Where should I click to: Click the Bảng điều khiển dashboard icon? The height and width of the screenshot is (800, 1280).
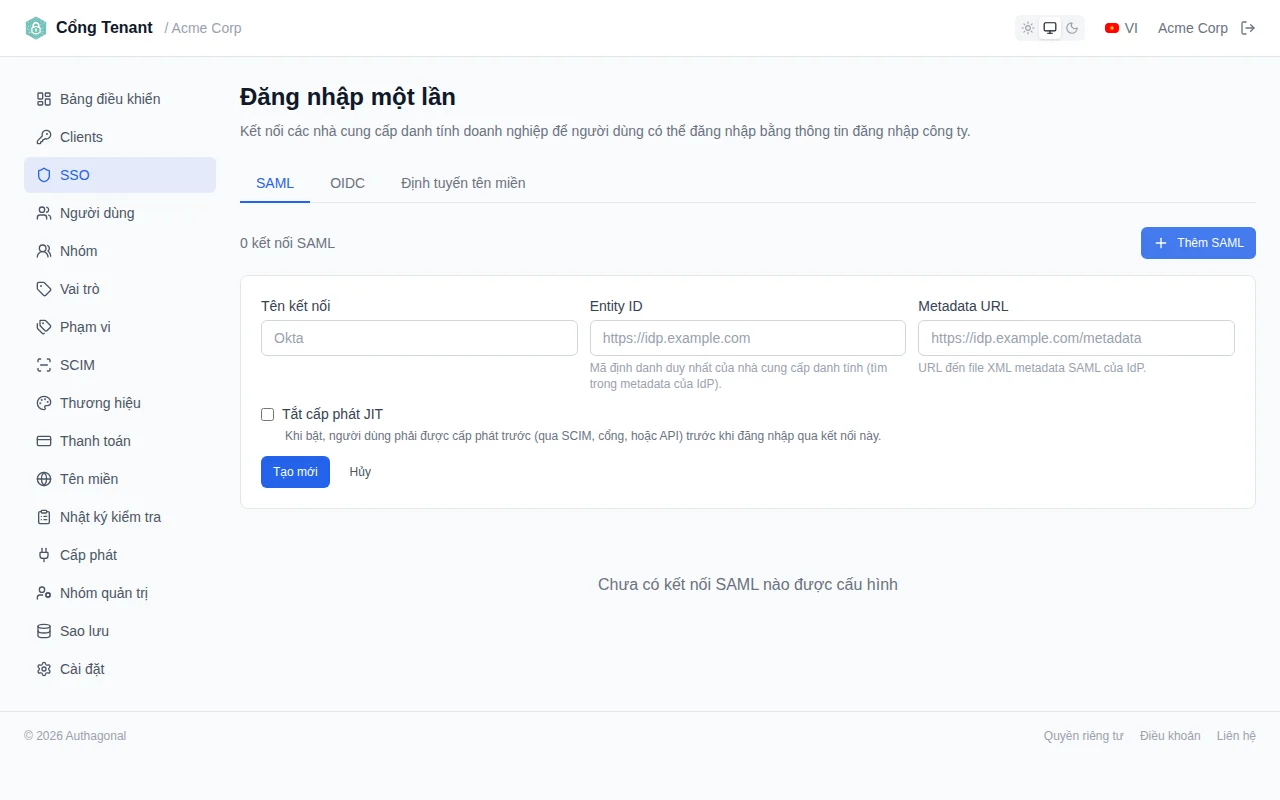click(44, 99)
